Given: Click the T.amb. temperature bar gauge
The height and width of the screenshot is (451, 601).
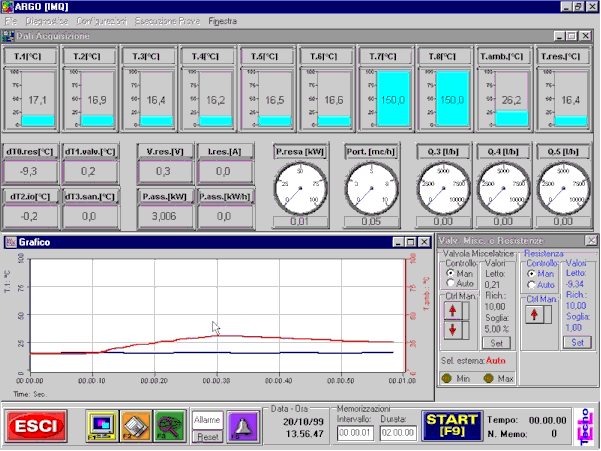Looking at the screenshot, I should (504, 98).
